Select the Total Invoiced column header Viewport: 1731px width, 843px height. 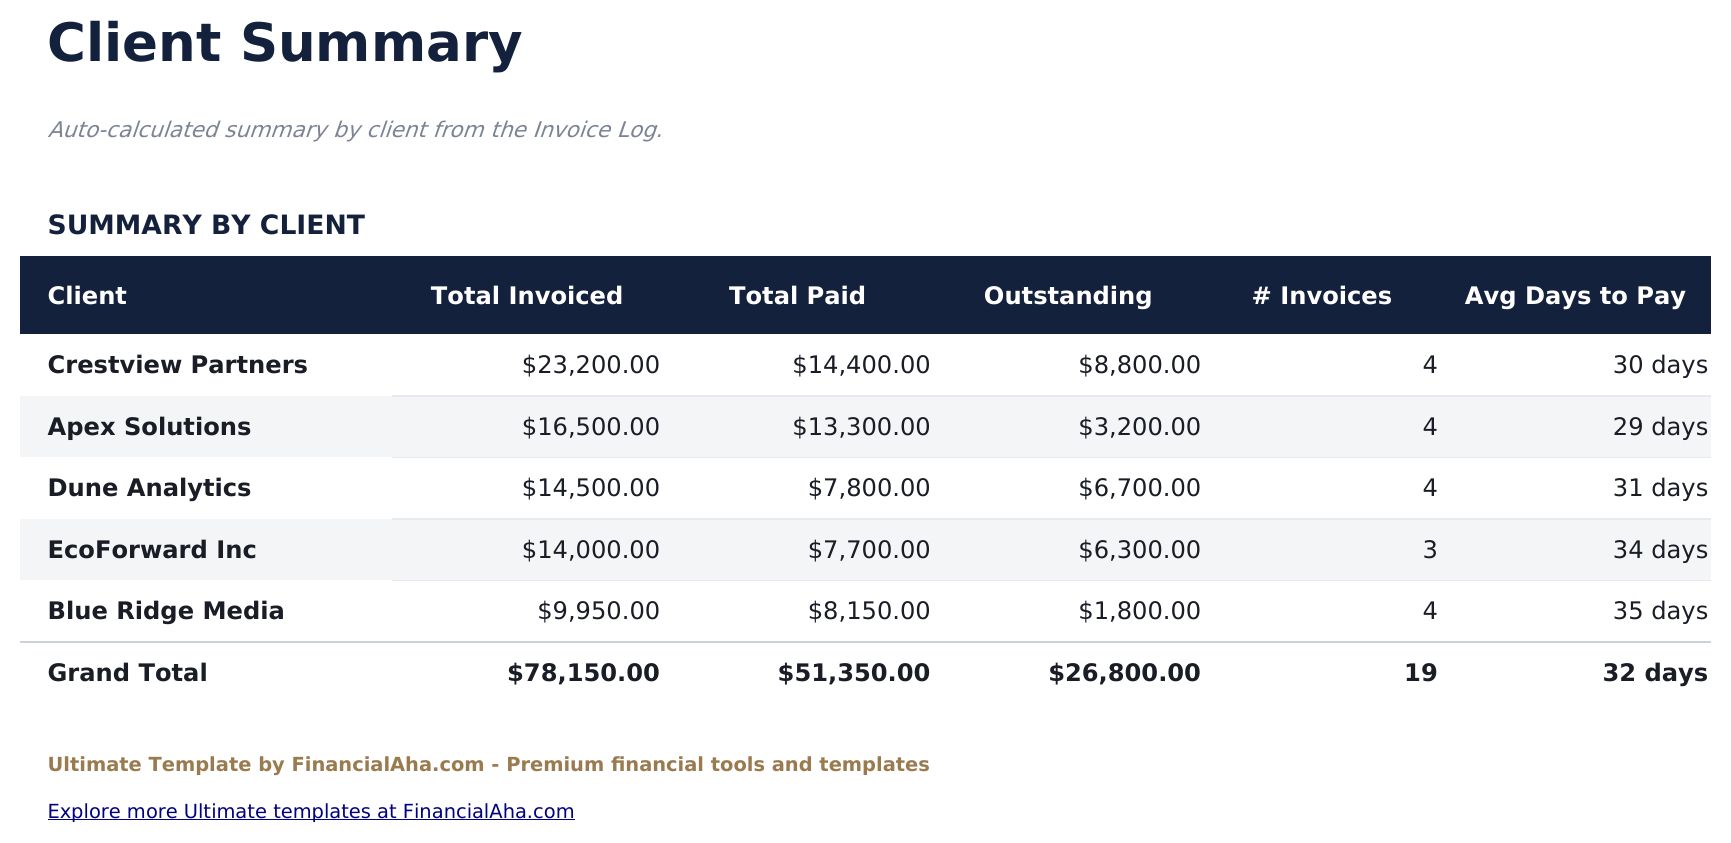(x=526, y=296)
